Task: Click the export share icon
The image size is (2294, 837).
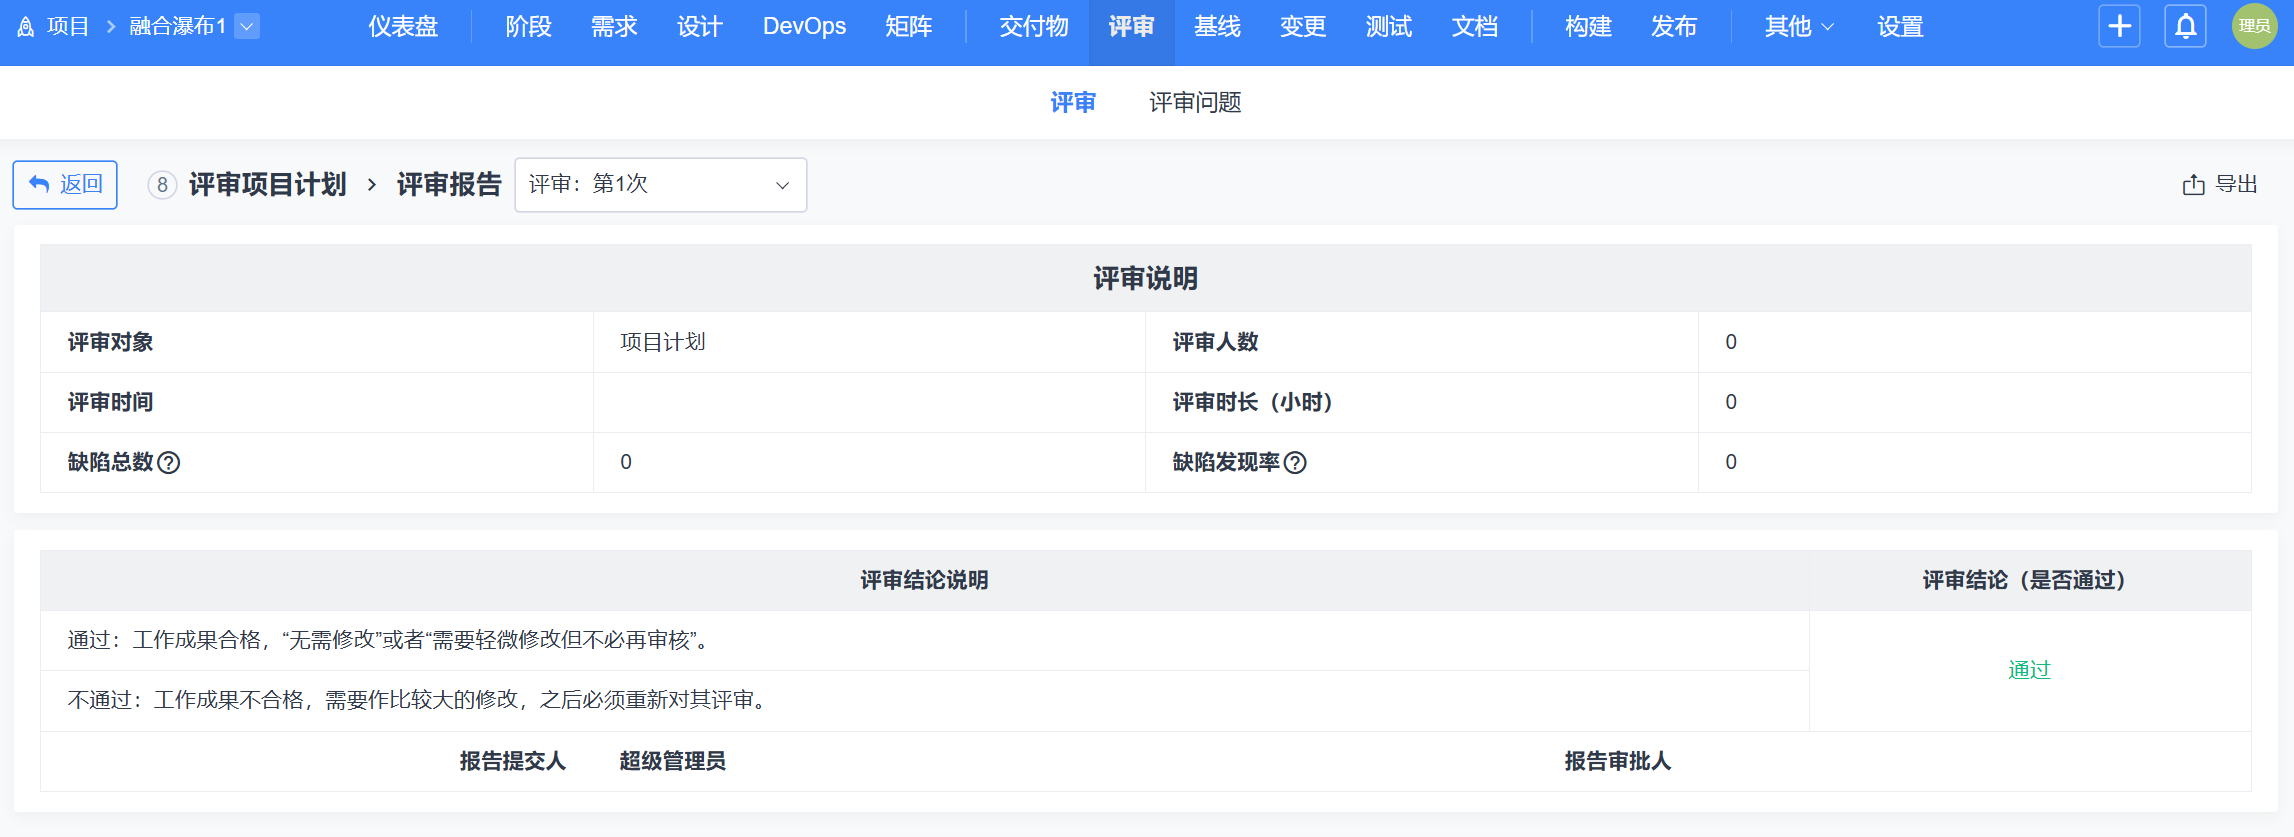Action: pyautogui.click(x=2193, y=185)
